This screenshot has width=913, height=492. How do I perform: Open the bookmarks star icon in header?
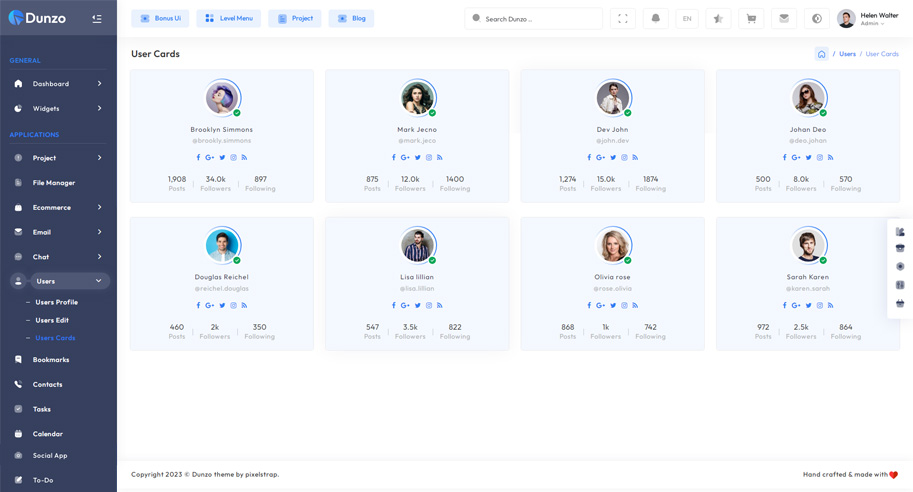click(x=719, y=19)
